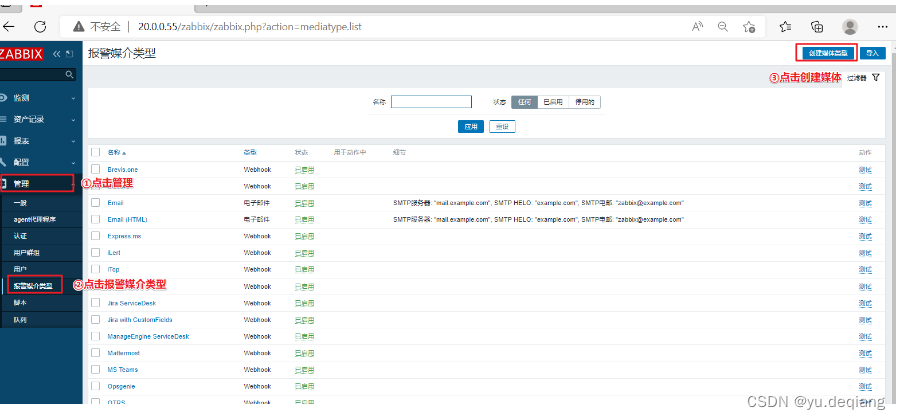The image size is (900, 420).
Task: Click the 重设 filter button
Action: click(502, 127)
